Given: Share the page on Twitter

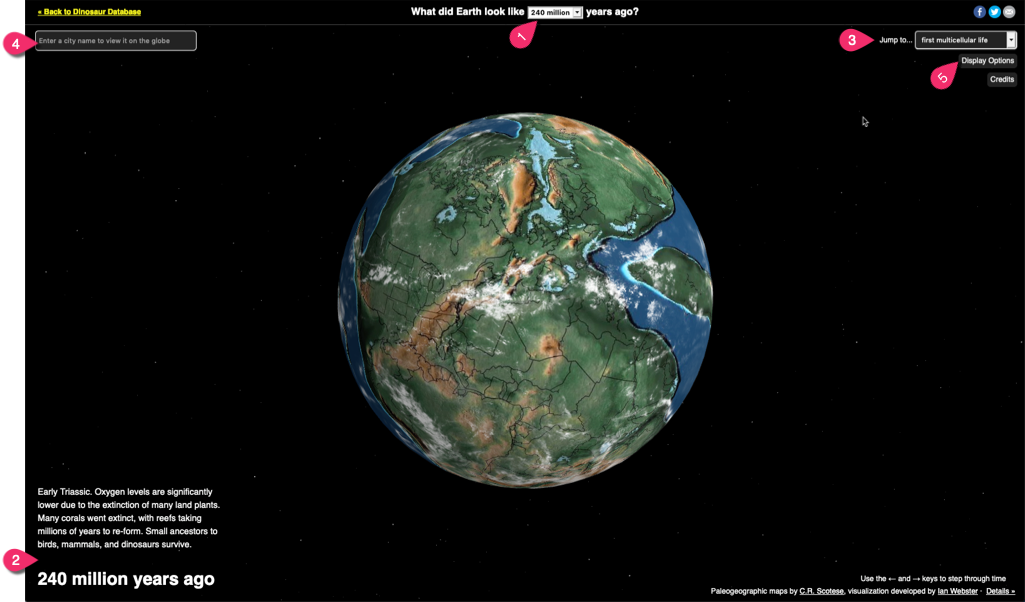Looking at the screenshot, I should click(994, 12).
